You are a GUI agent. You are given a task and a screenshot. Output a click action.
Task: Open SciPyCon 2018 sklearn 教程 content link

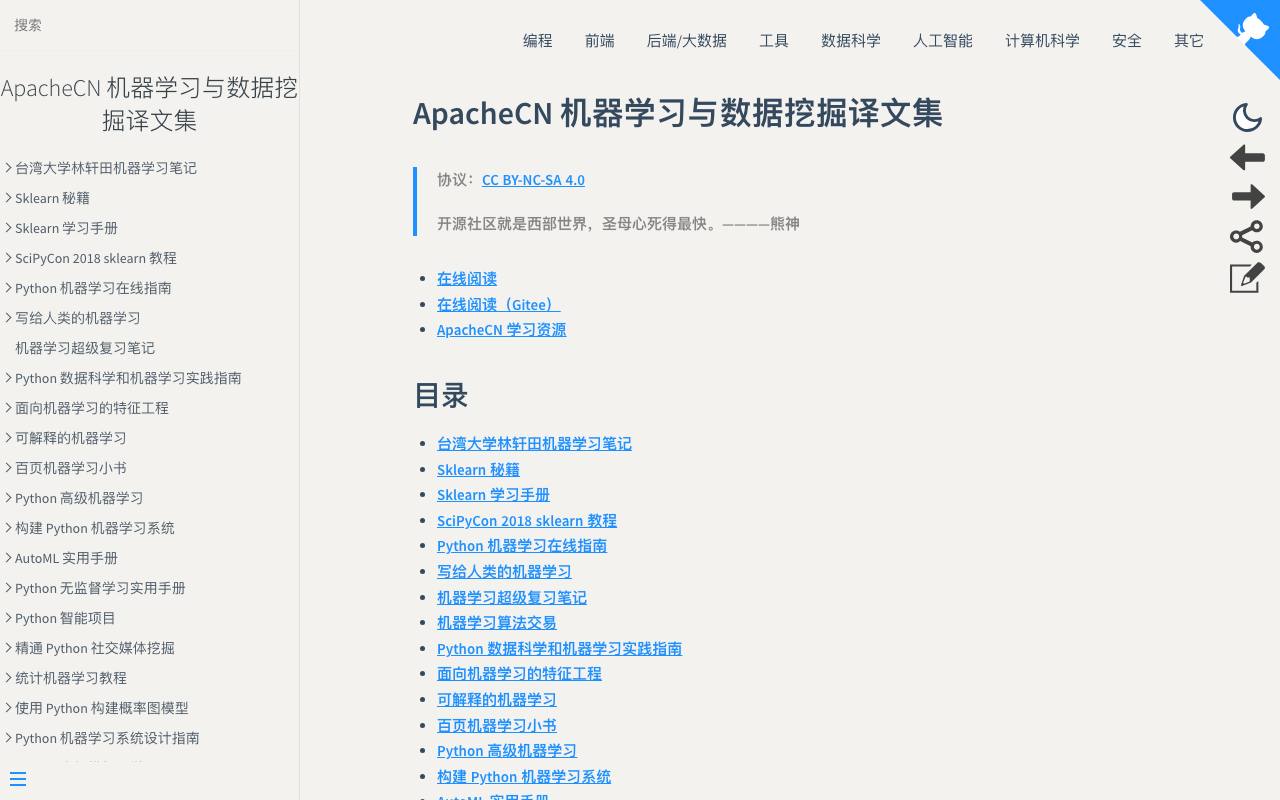coord(527,521)
